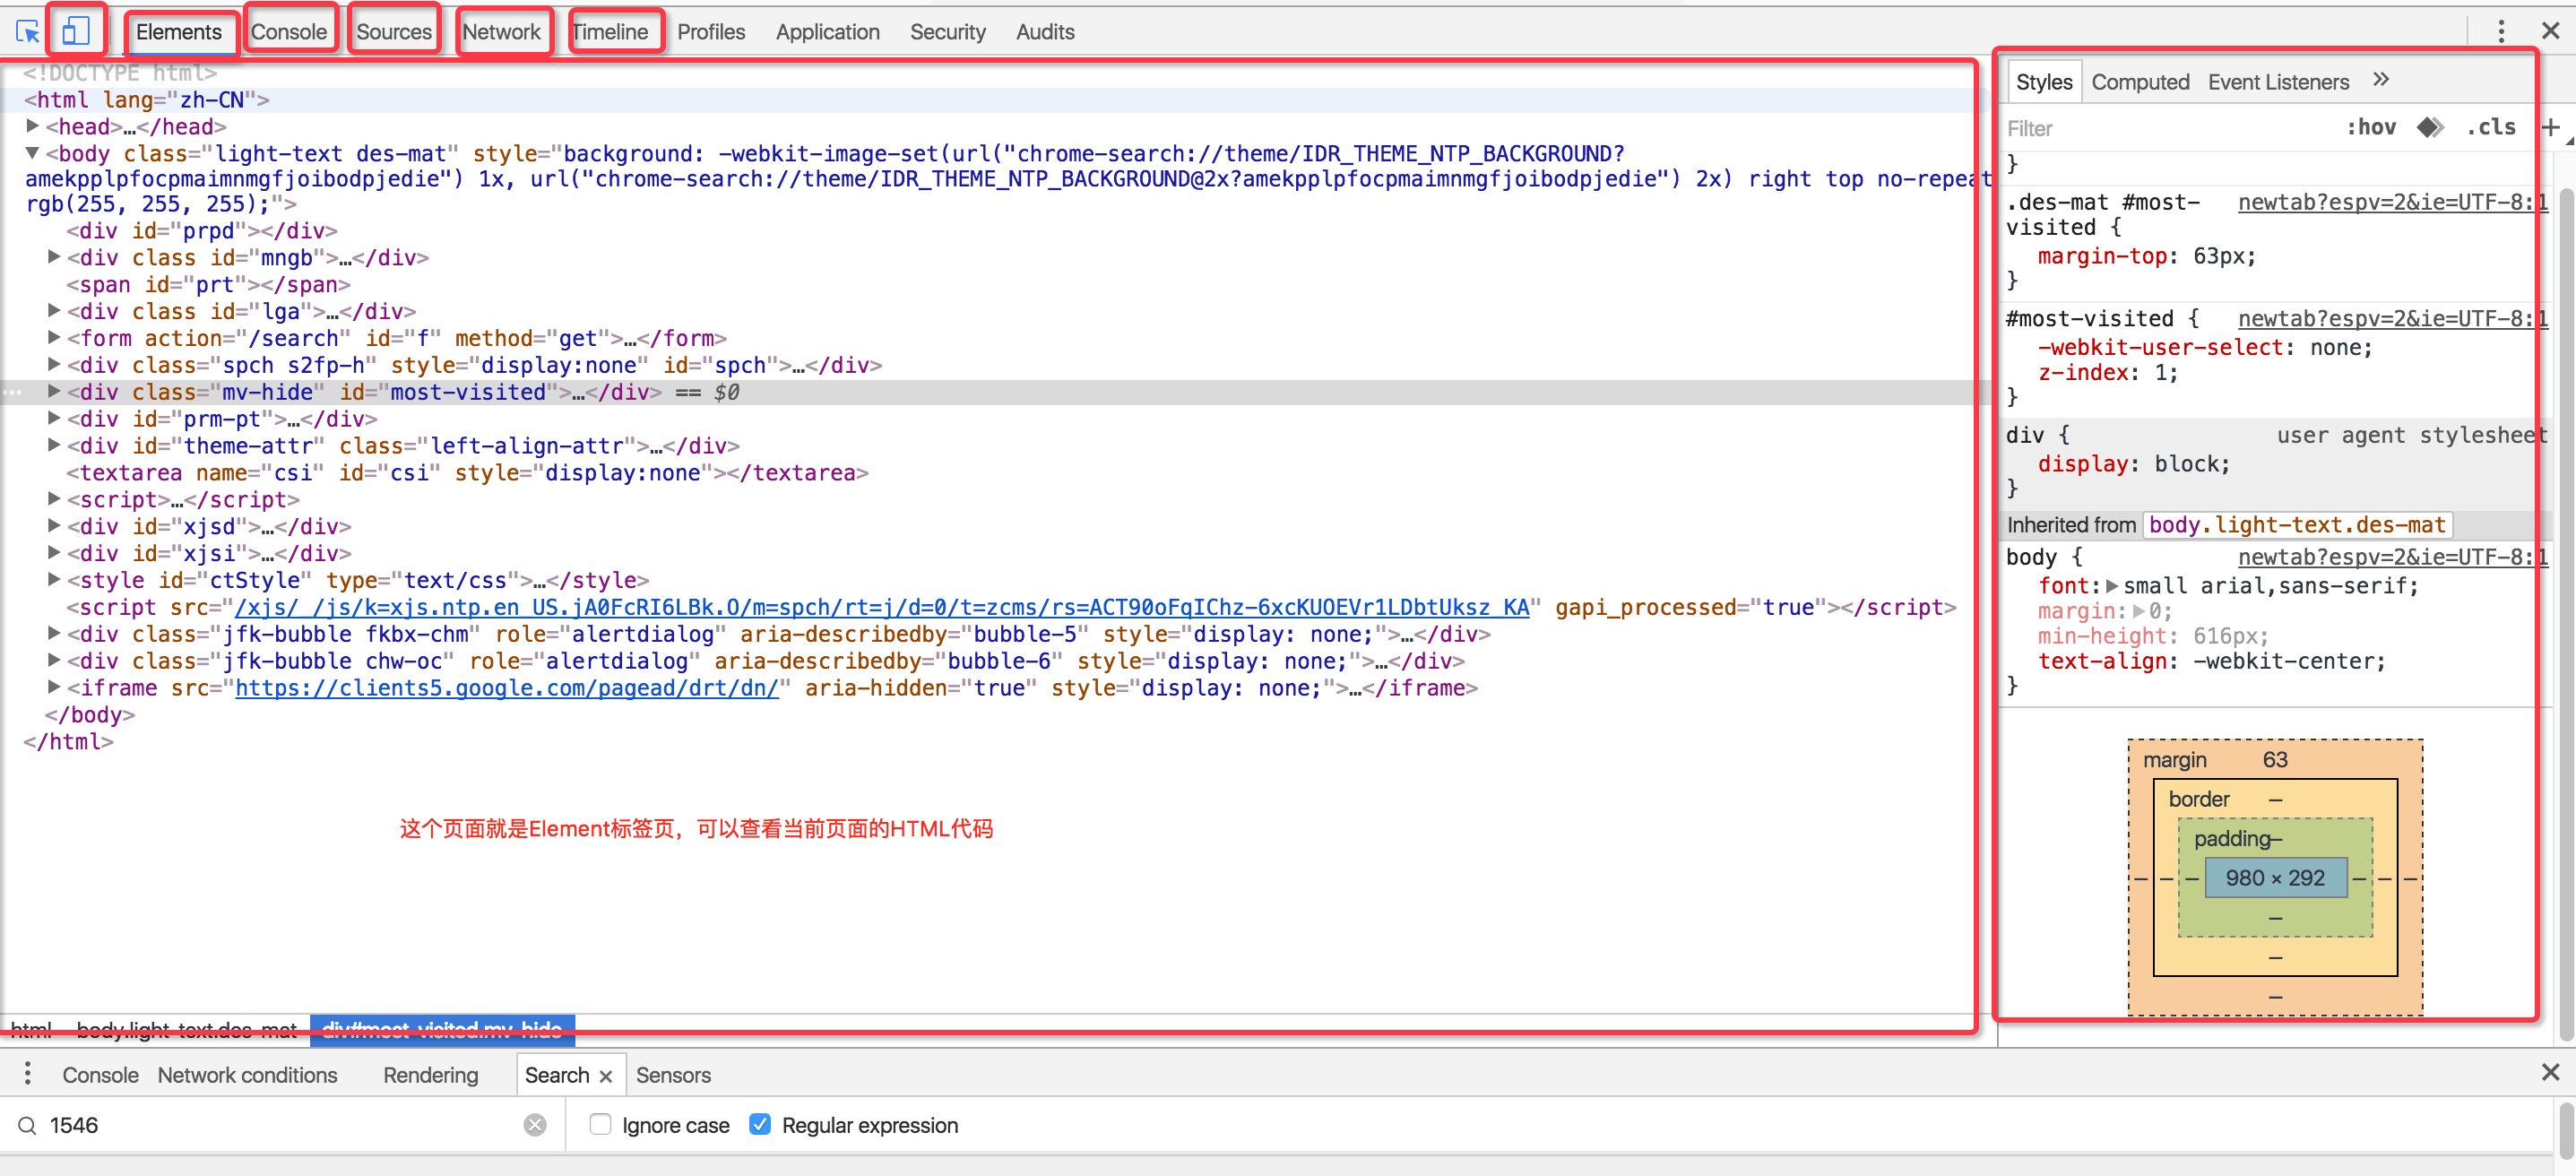
Task: Expand the div id="prm-pt" node
Action: 54,419
